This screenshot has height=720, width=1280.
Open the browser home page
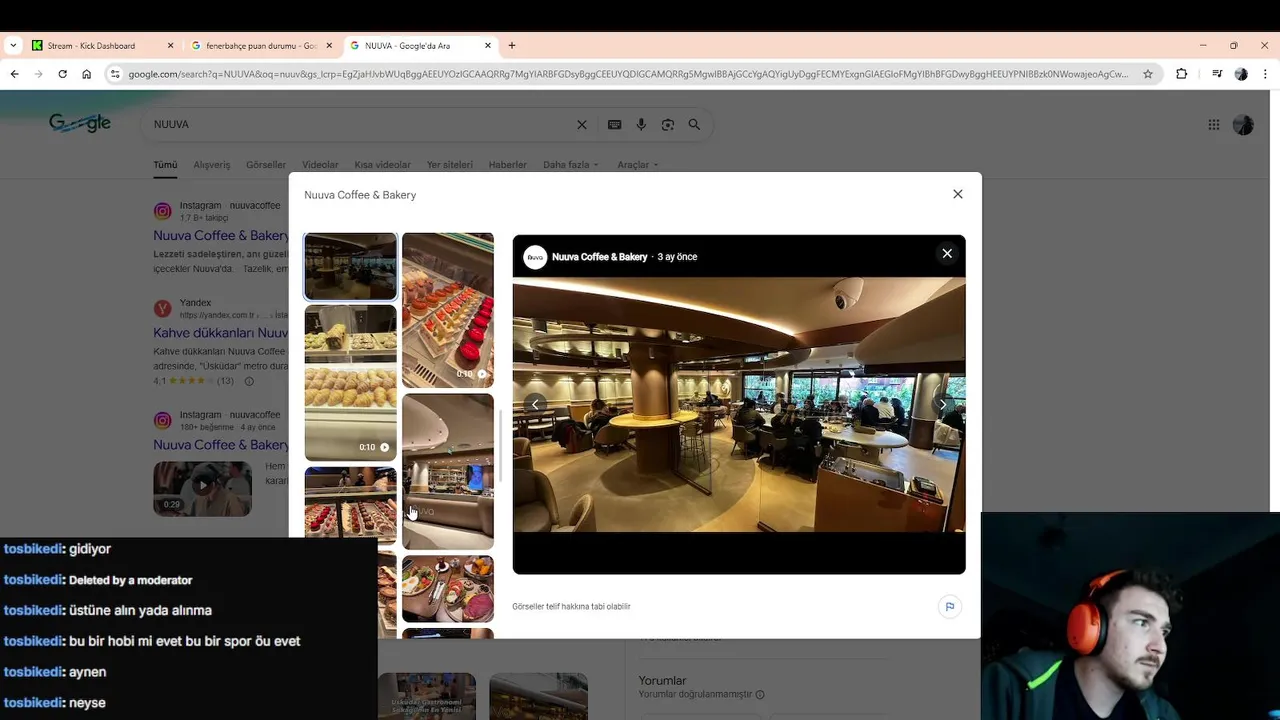(87, 74)
